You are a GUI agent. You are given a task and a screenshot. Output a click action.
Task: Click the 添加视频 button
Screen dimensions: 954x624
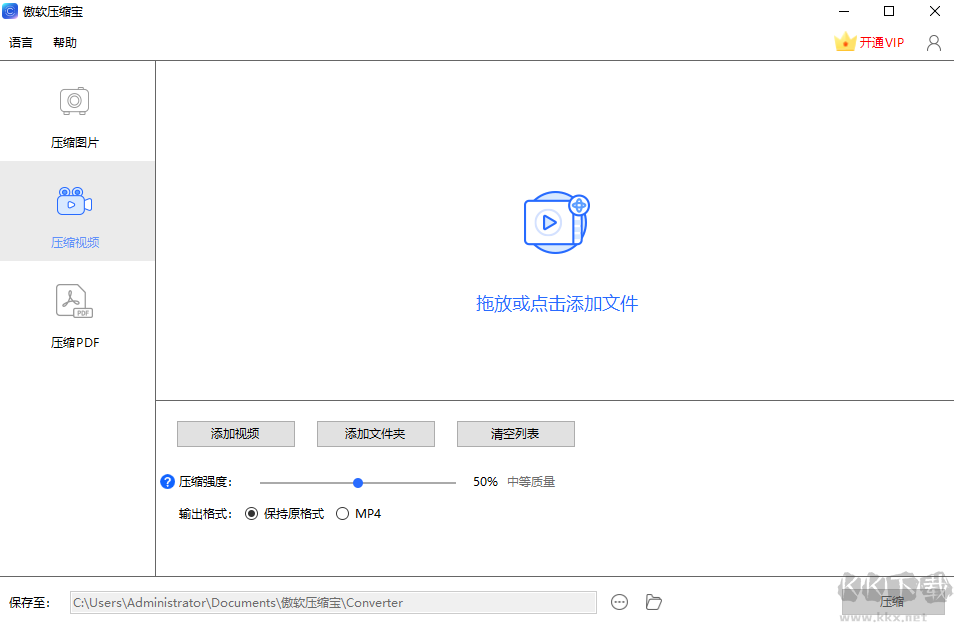point(235,433)
